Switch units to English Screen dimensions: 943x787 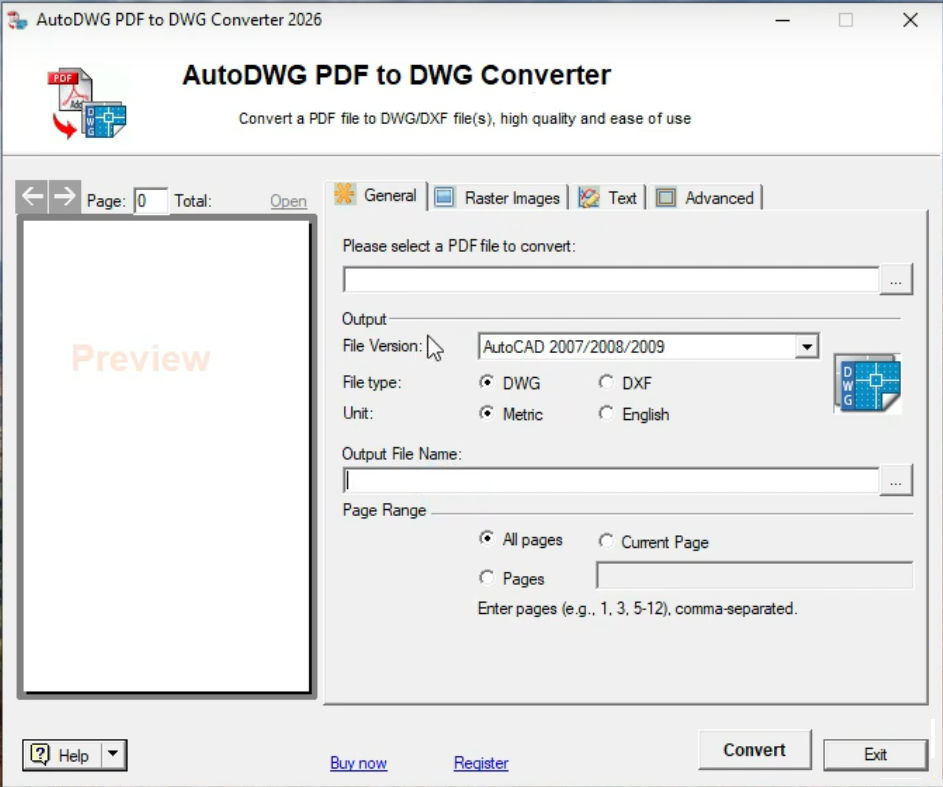click(607, 413)
